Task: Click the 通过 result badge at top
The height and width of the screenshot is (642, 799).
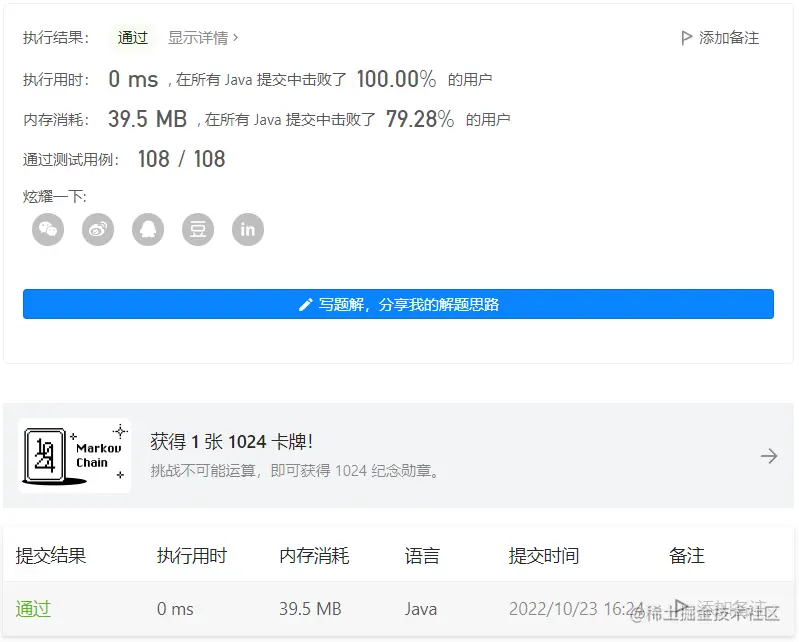Action: coord(132,38)
